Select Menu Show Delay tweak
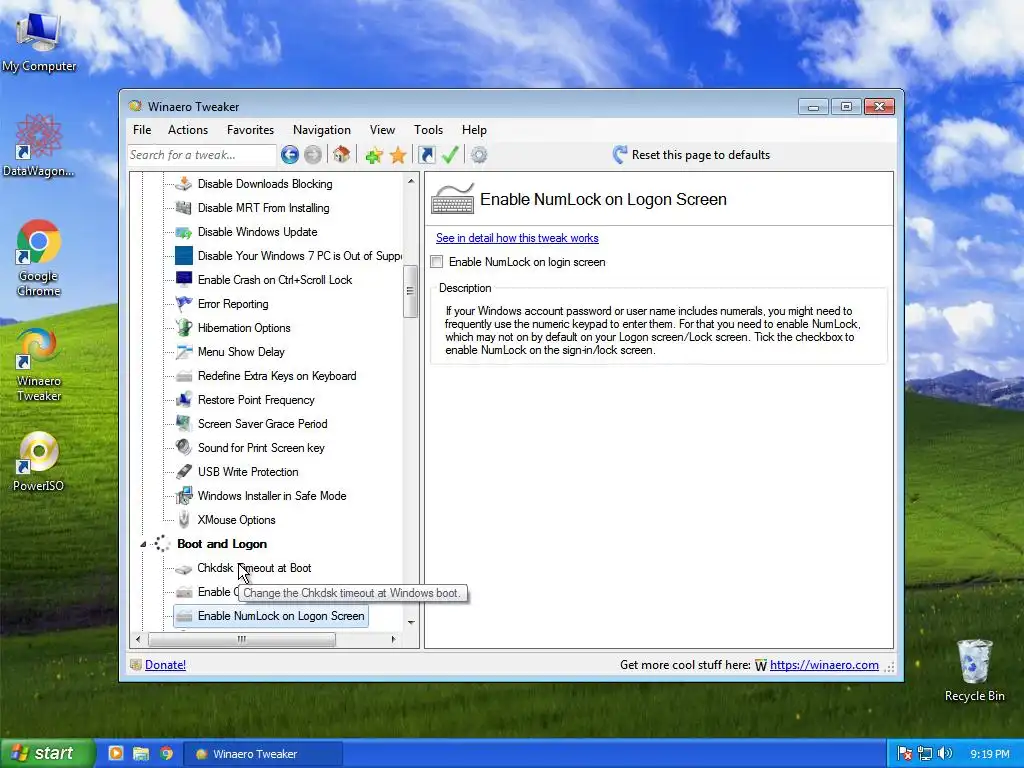 click(241, 352)
